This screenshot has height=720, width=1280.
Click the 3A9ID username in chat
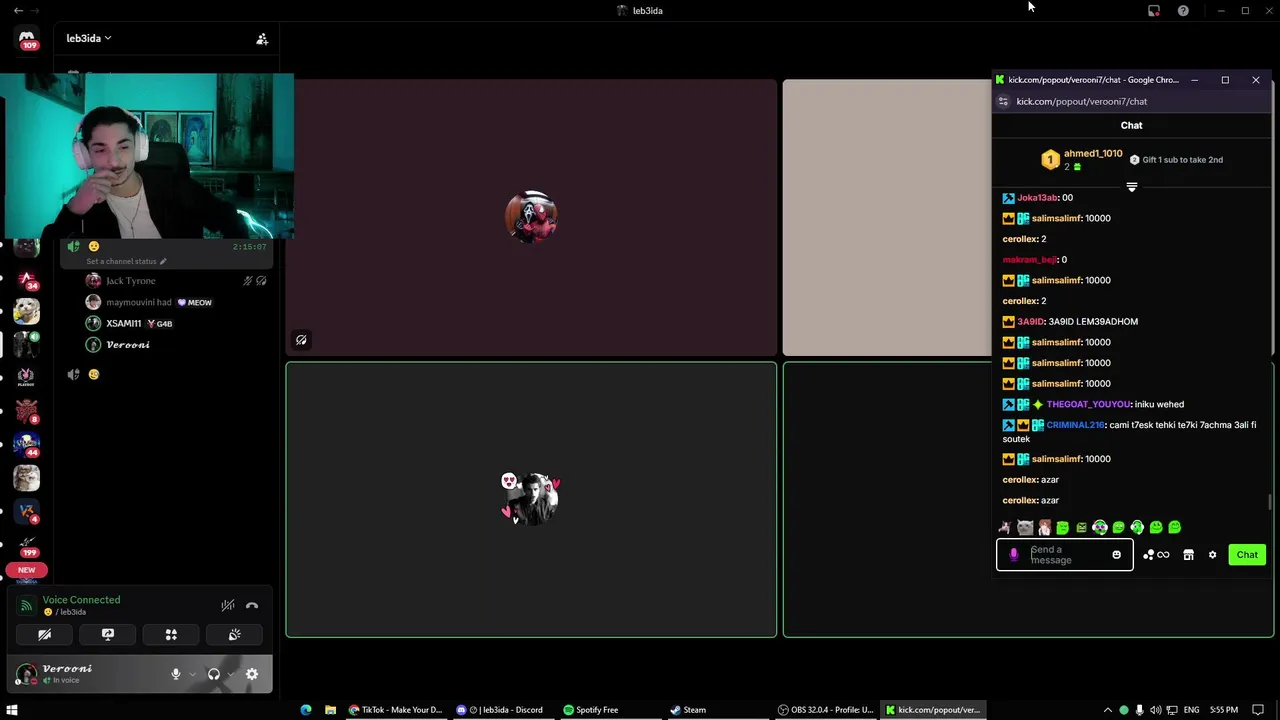click(1031, 322)
